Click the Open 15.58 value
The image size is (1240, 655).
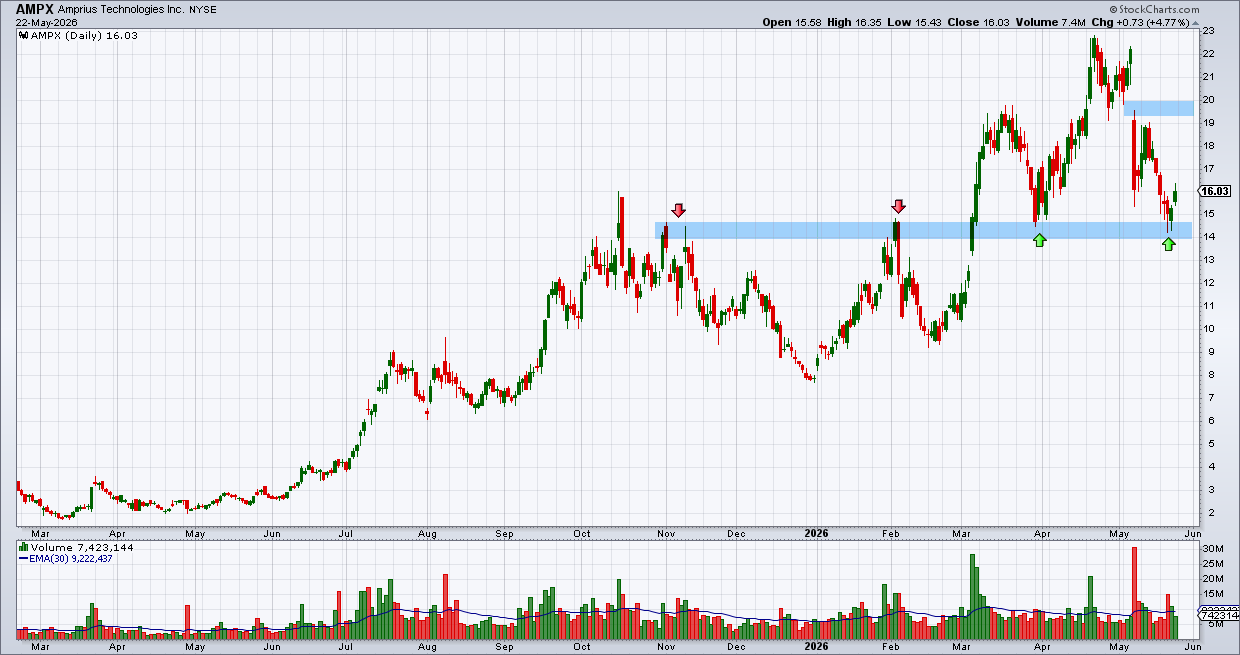pyautogui.click(x=790, y=22)
